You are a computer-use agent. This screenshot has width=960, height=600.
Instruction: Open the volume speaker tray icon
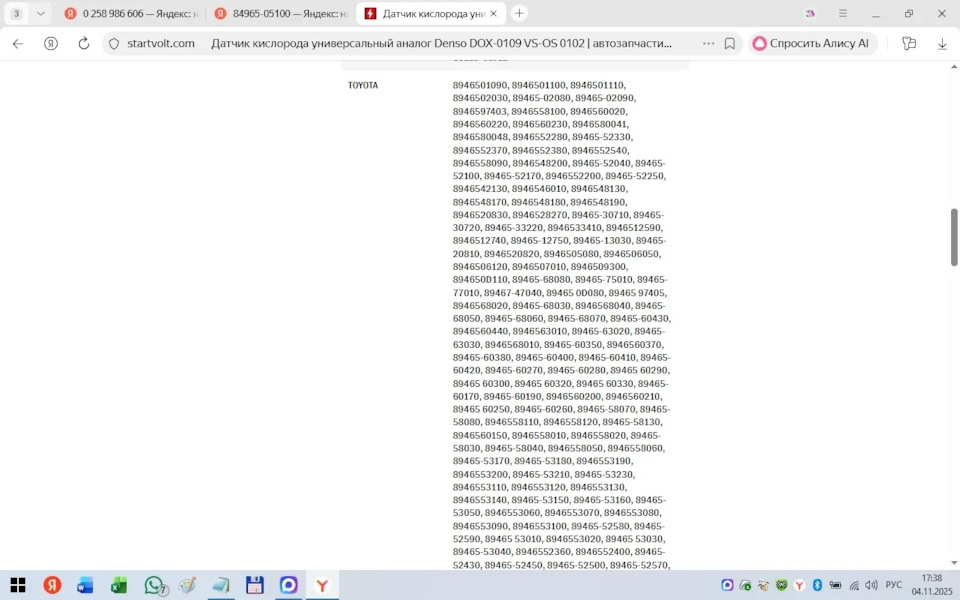[871, 585]
